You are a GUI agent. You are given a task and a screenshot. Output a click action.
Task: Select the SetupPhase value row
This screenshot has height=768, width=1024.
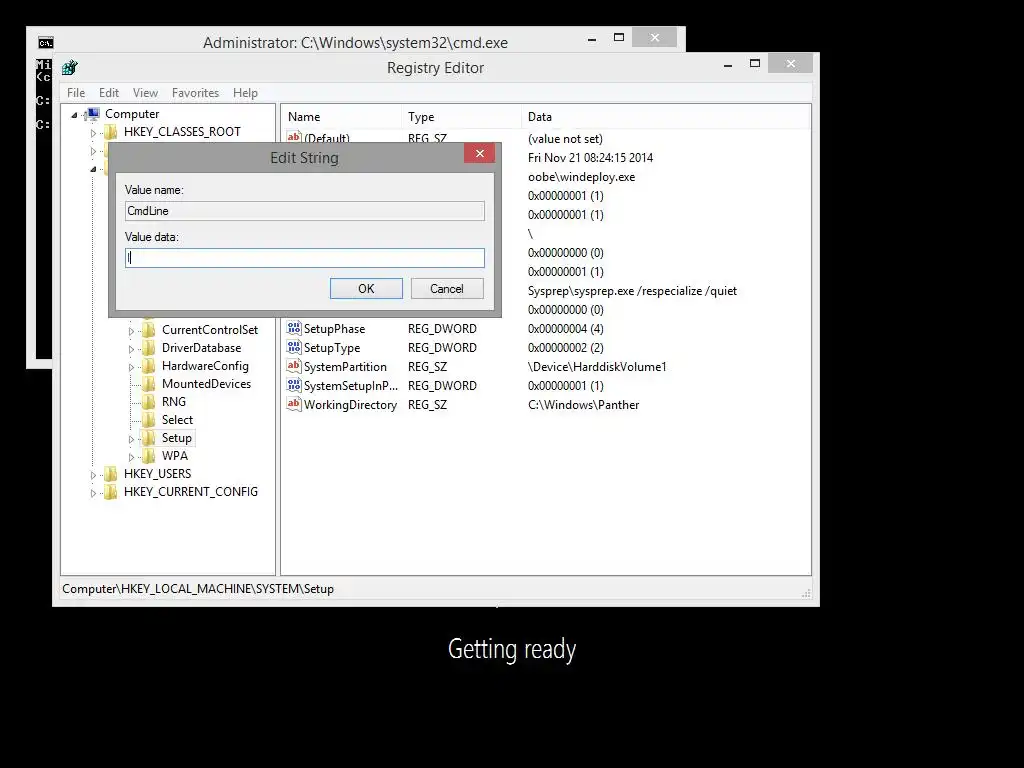click(334, 328)
